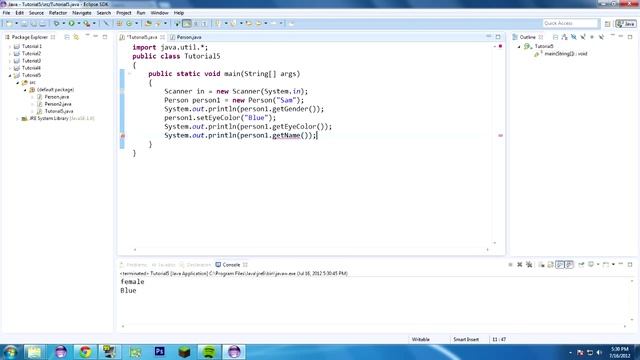Viewport: 640px width, 360px height.
Task: Select the main(String[]) method in Outline
Action: coord(565,54)
